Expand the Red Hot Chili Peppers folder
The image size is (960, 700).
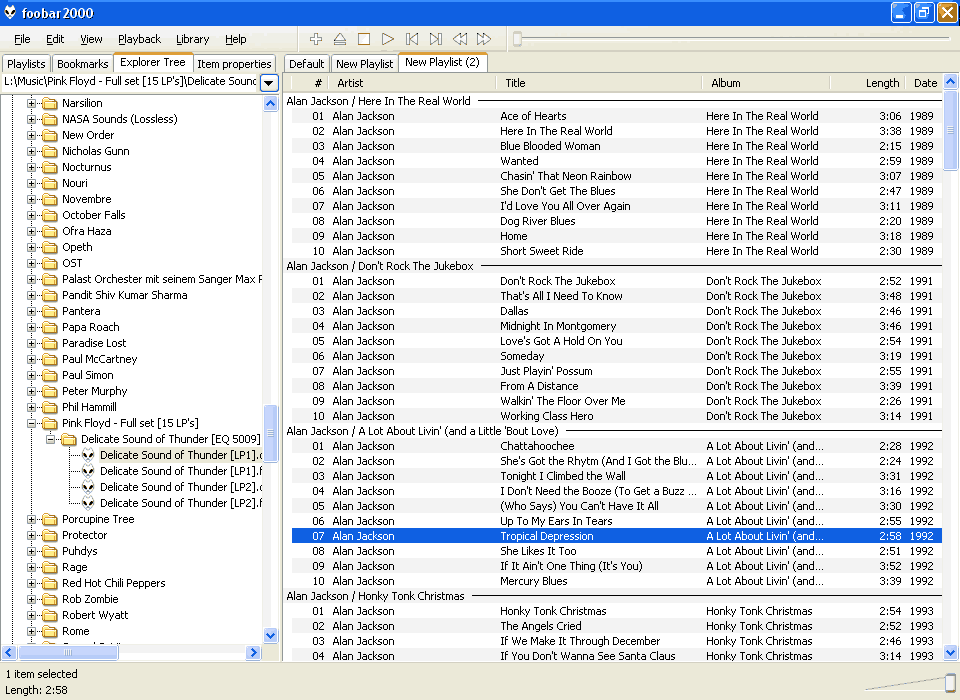coord(31,583)
